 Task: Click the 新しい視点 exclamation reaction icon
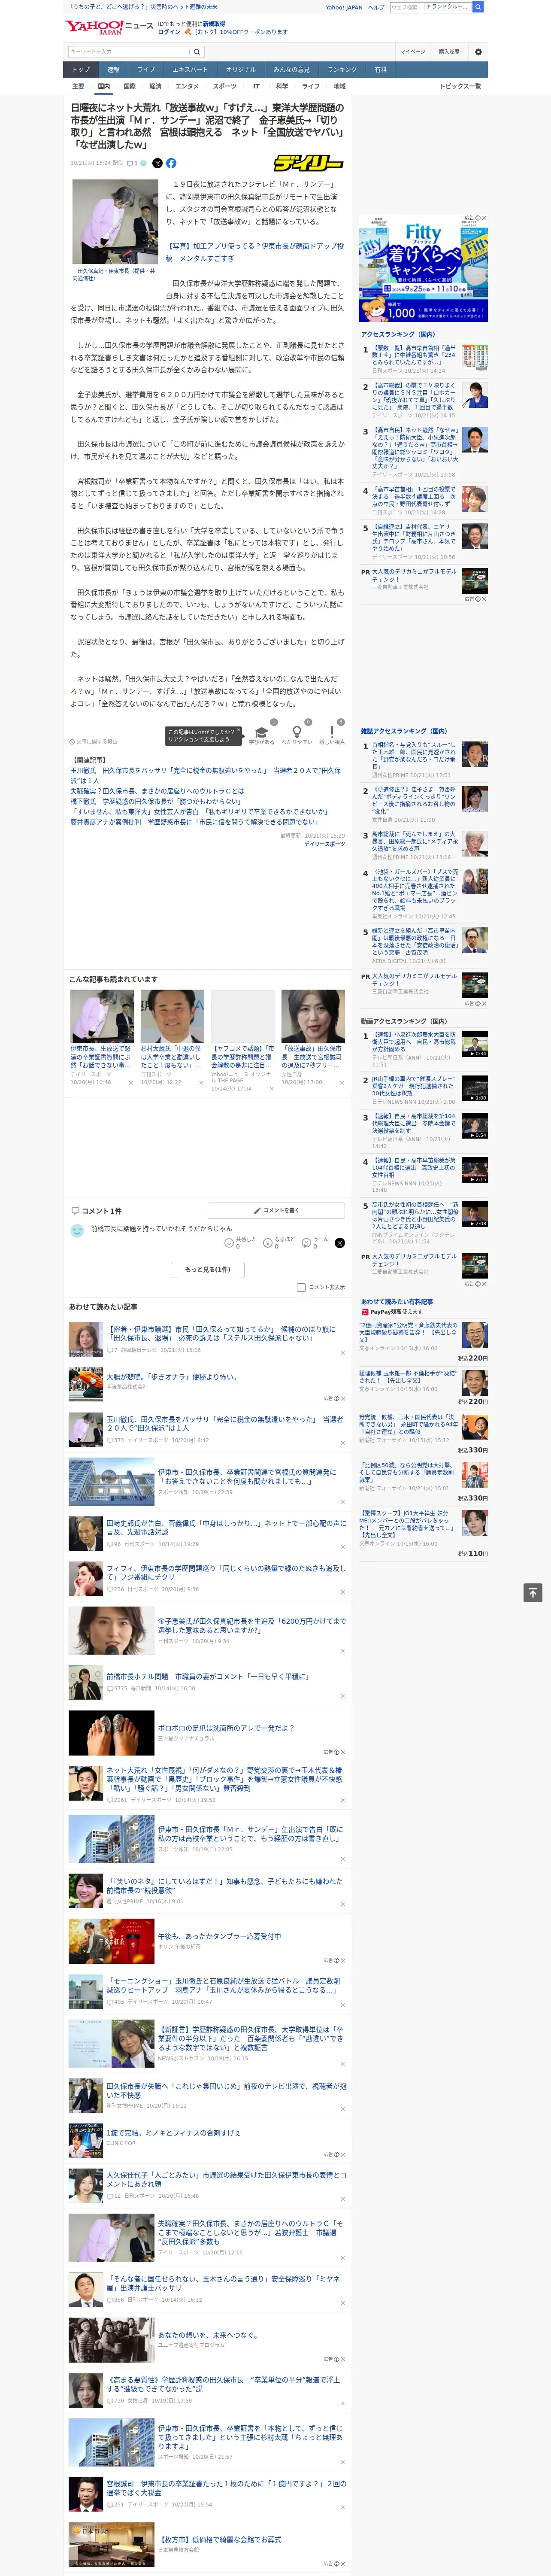(x=332, y=732)
